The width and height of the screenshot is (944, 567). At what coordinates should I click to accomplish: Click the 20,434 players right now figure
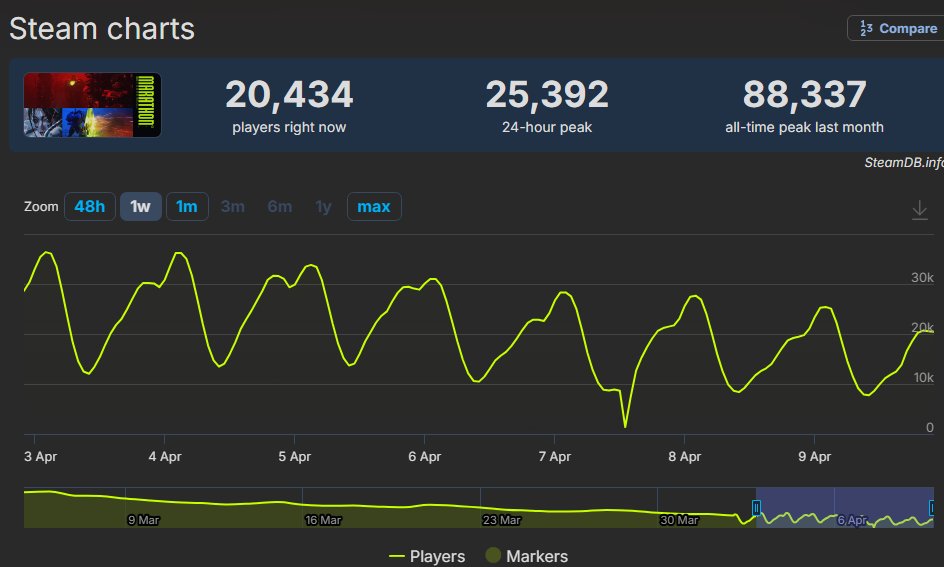click(289, 94)
